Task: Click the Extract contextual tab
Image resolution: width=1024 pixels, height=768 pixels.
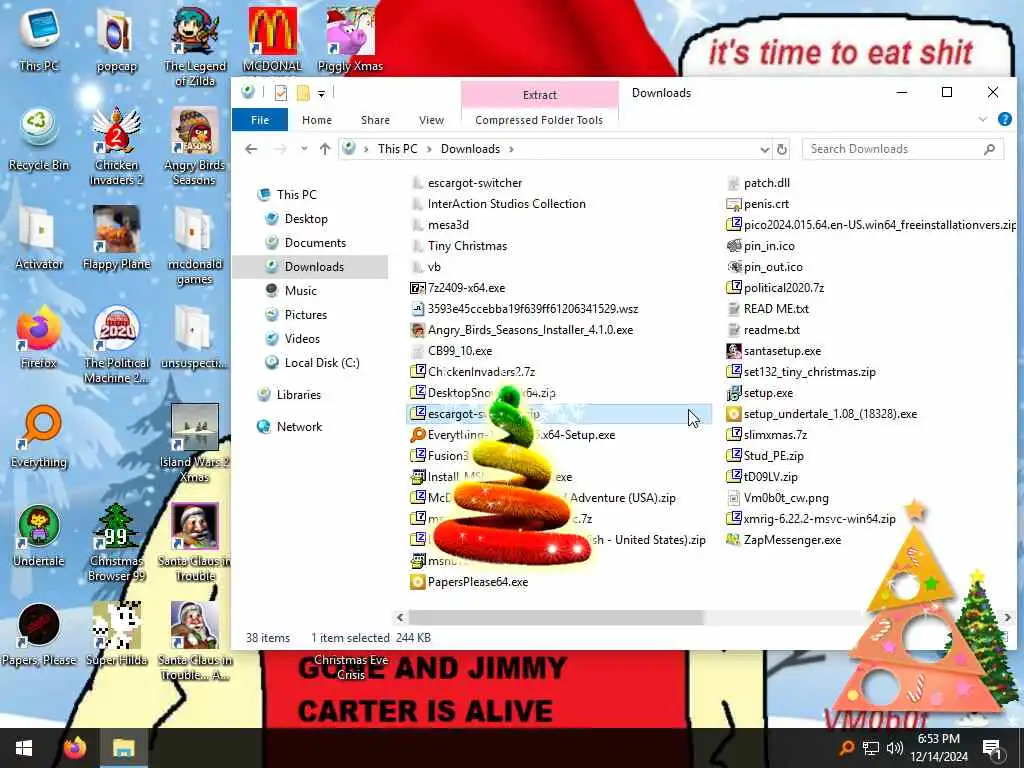Action: (540, 95)
